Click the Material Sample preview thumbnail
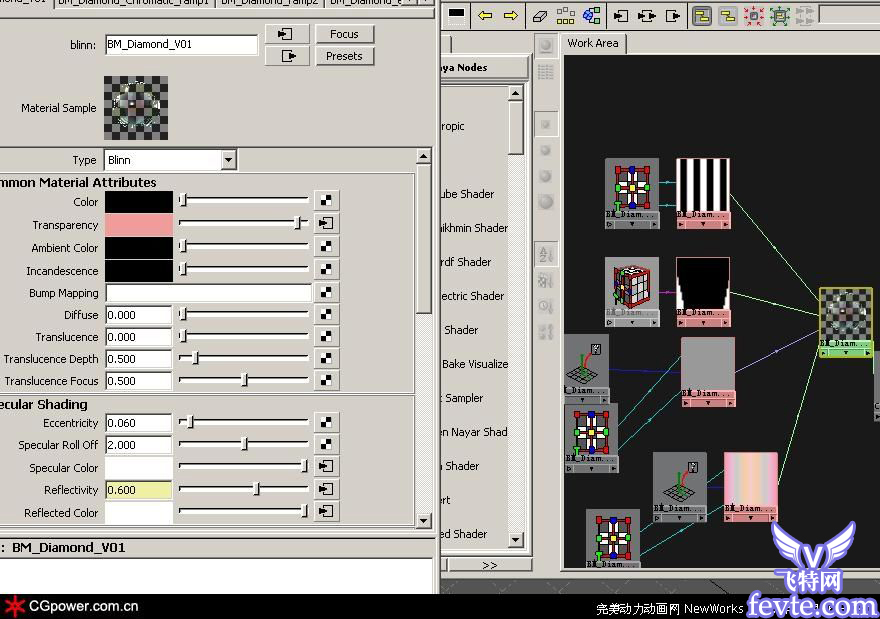This screenshot has height=619, width=880. click(x=136, y=108)
